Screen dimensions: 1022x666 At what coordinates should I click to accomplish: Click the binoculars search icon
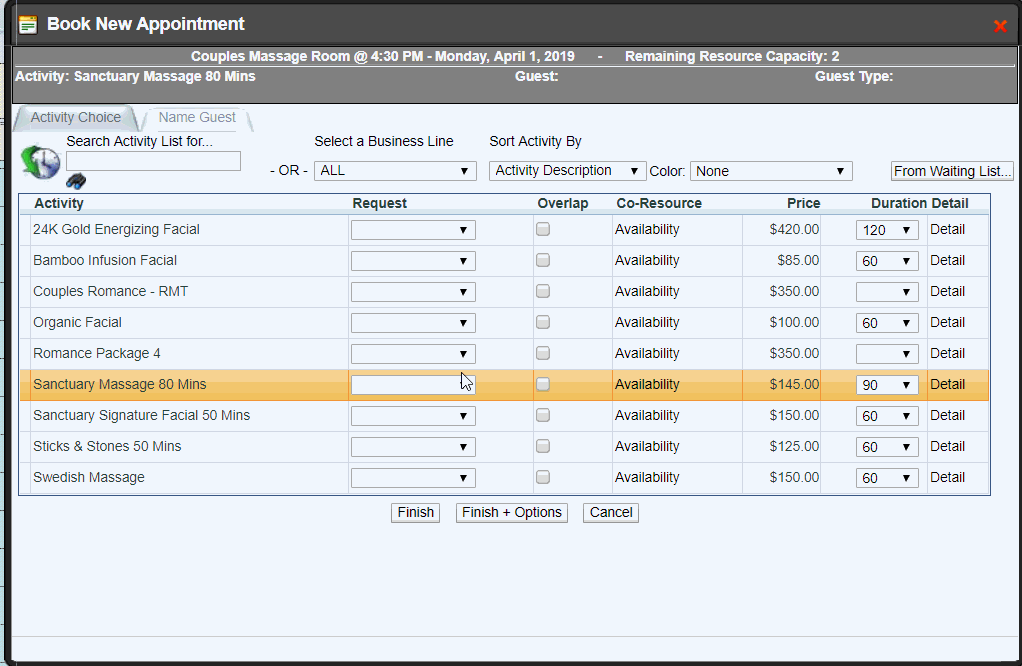tap(76, 181)
